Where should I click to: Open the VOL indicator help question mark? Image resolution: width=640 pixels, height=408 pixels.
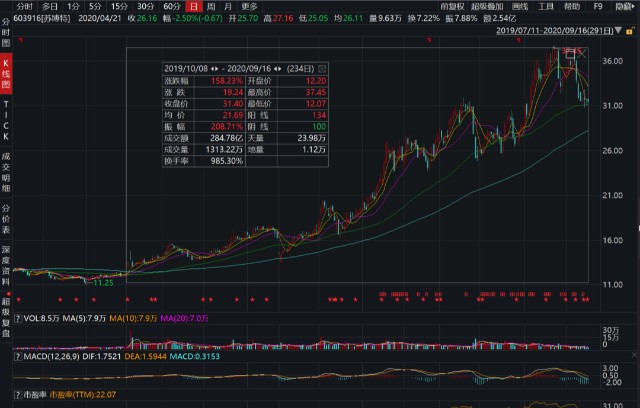tap(18, 318)
